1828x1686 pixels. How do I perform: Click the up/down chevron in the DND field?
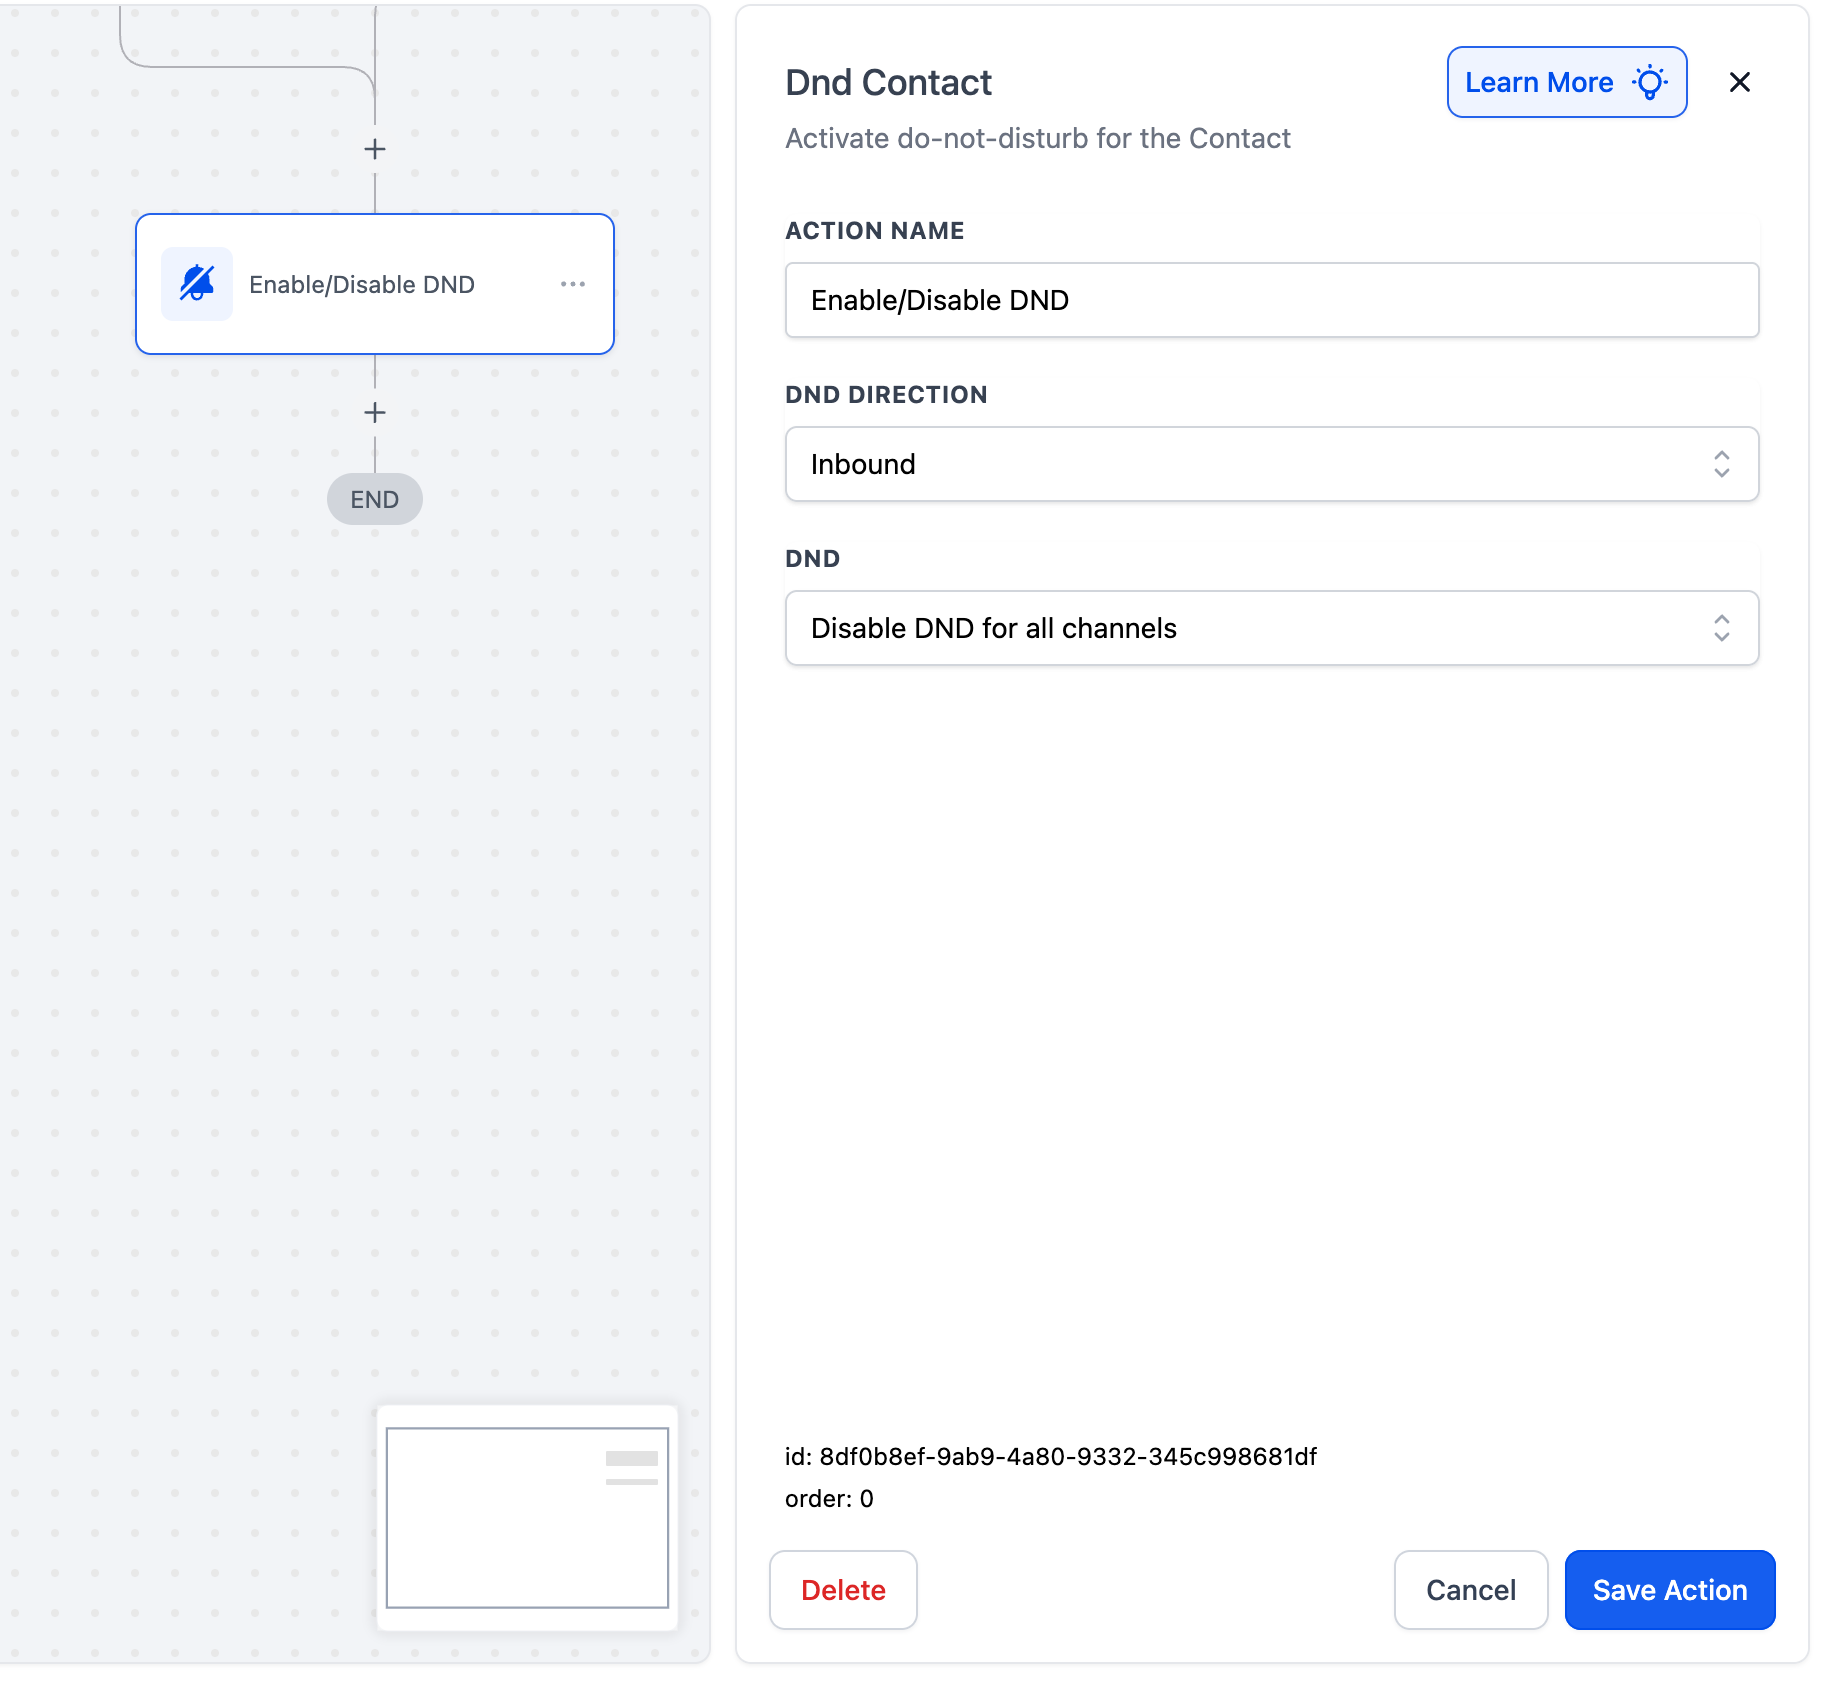click(x=1721, y=628)
